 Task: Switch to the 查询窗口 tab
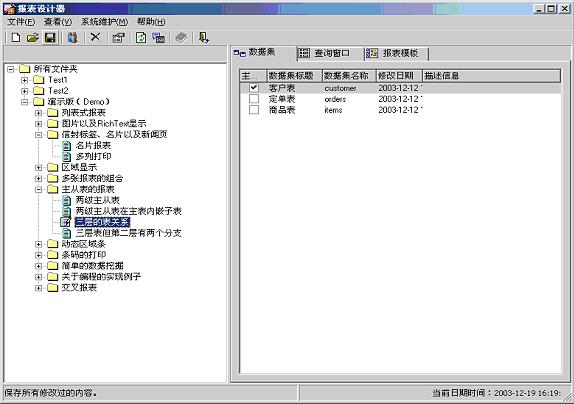coord(325,53)
